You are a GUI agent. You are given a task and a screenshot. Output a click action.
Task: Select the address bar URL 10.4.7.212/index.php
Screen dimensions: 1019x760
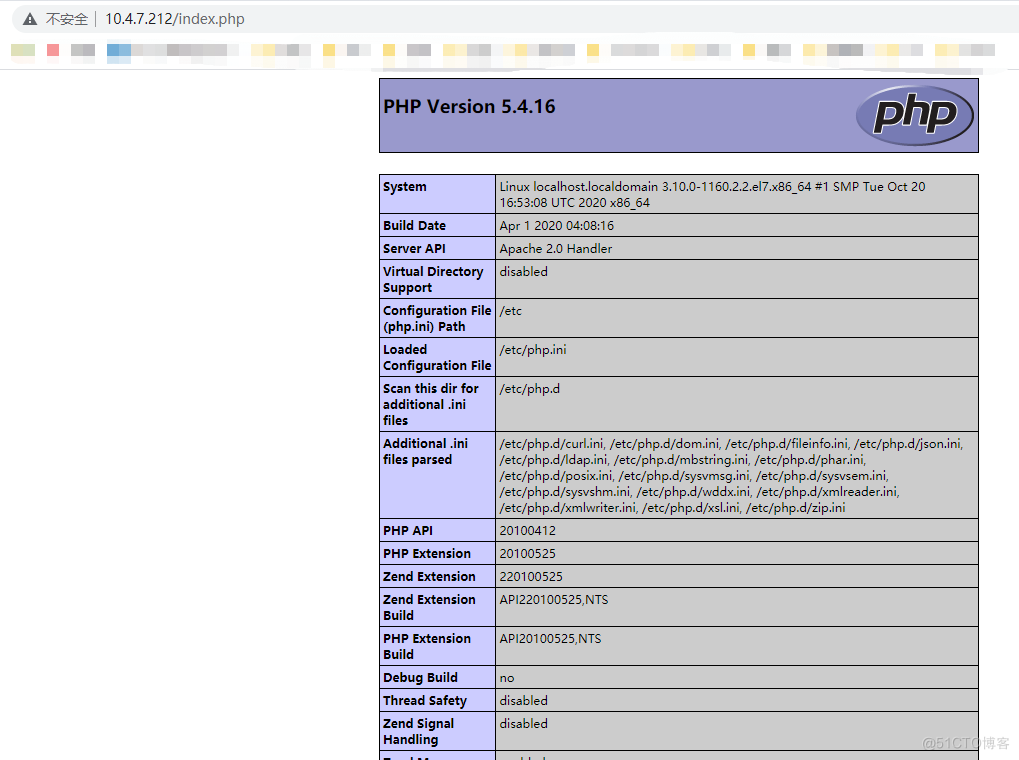point(175,19)
